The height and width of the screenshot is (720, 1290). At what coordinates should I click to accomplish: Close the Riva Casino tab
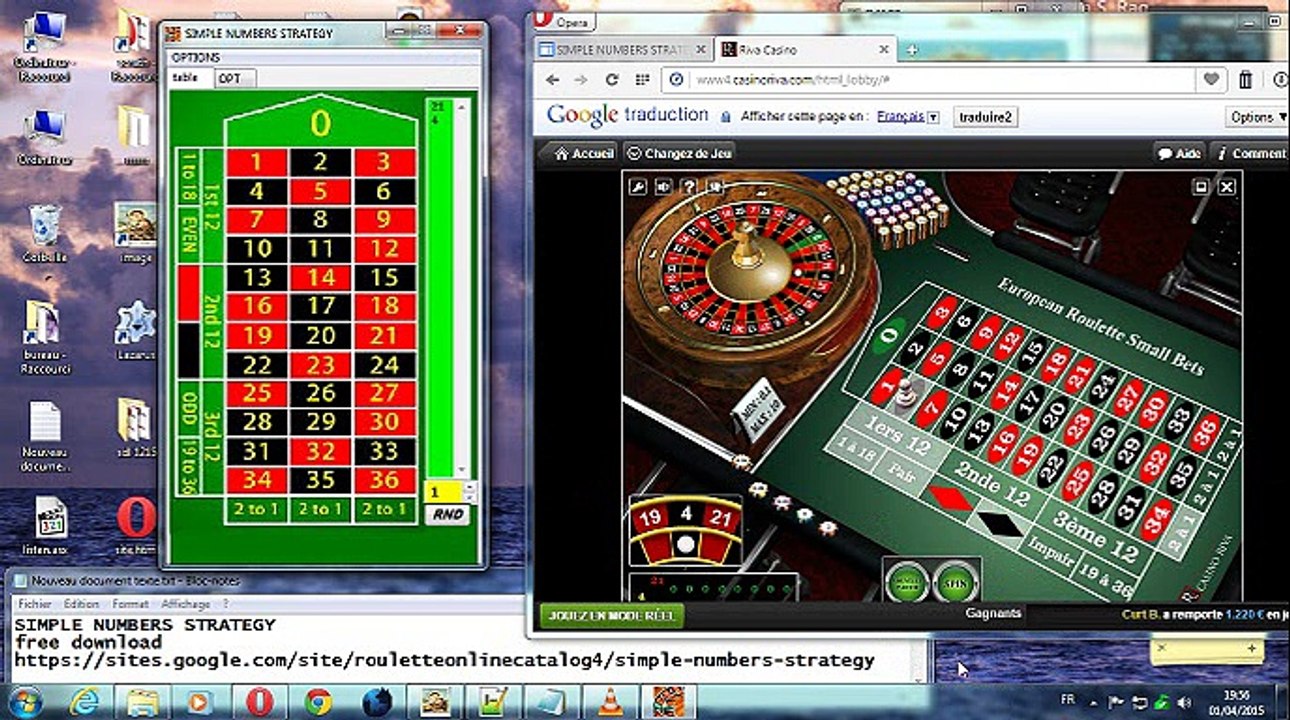coord(884,49)
